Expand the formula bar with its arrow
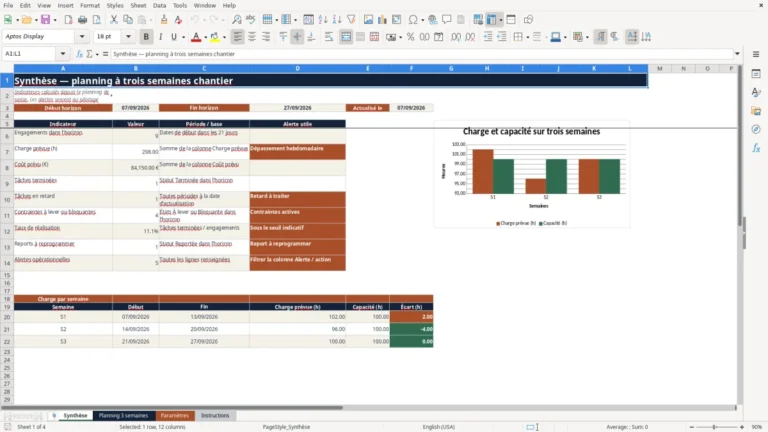 [737, 54]
